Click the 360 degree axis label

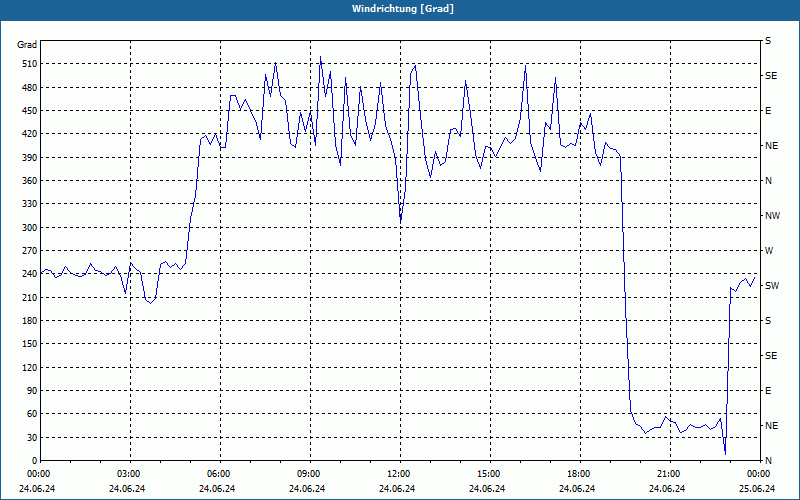click(x=28, y=181)
